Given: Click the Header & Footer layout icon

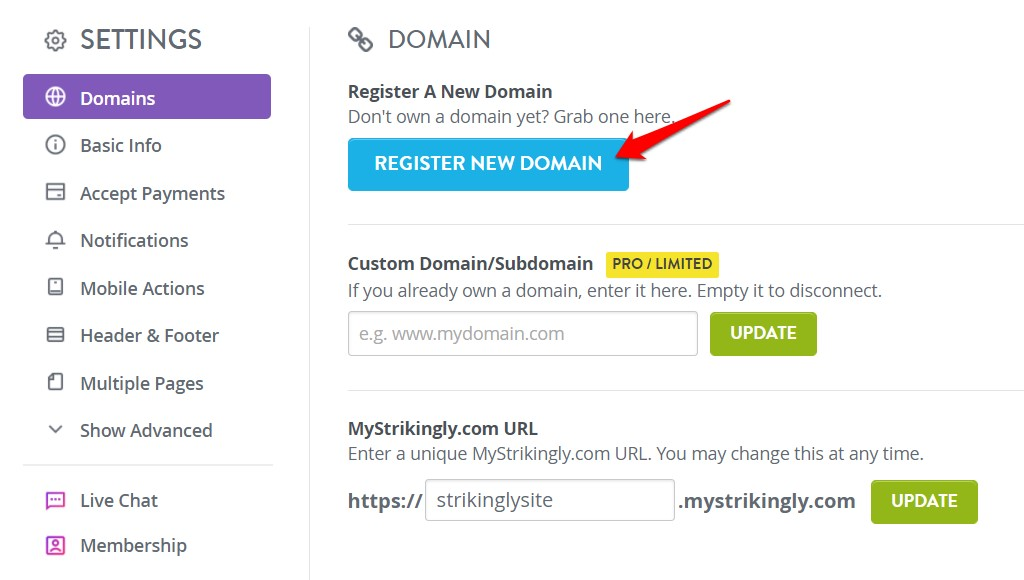Looking at the screenshot, I should pos(57,335).
